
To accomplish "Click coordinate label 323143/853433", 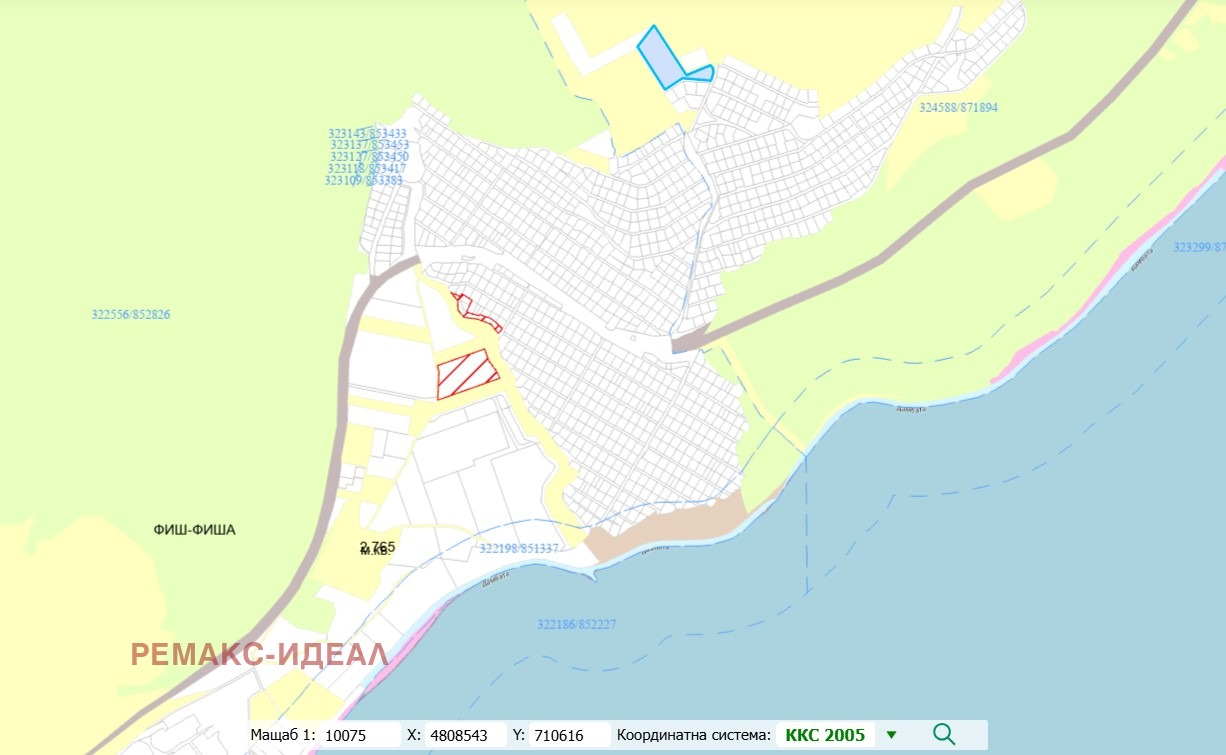I will coord(366,133).
